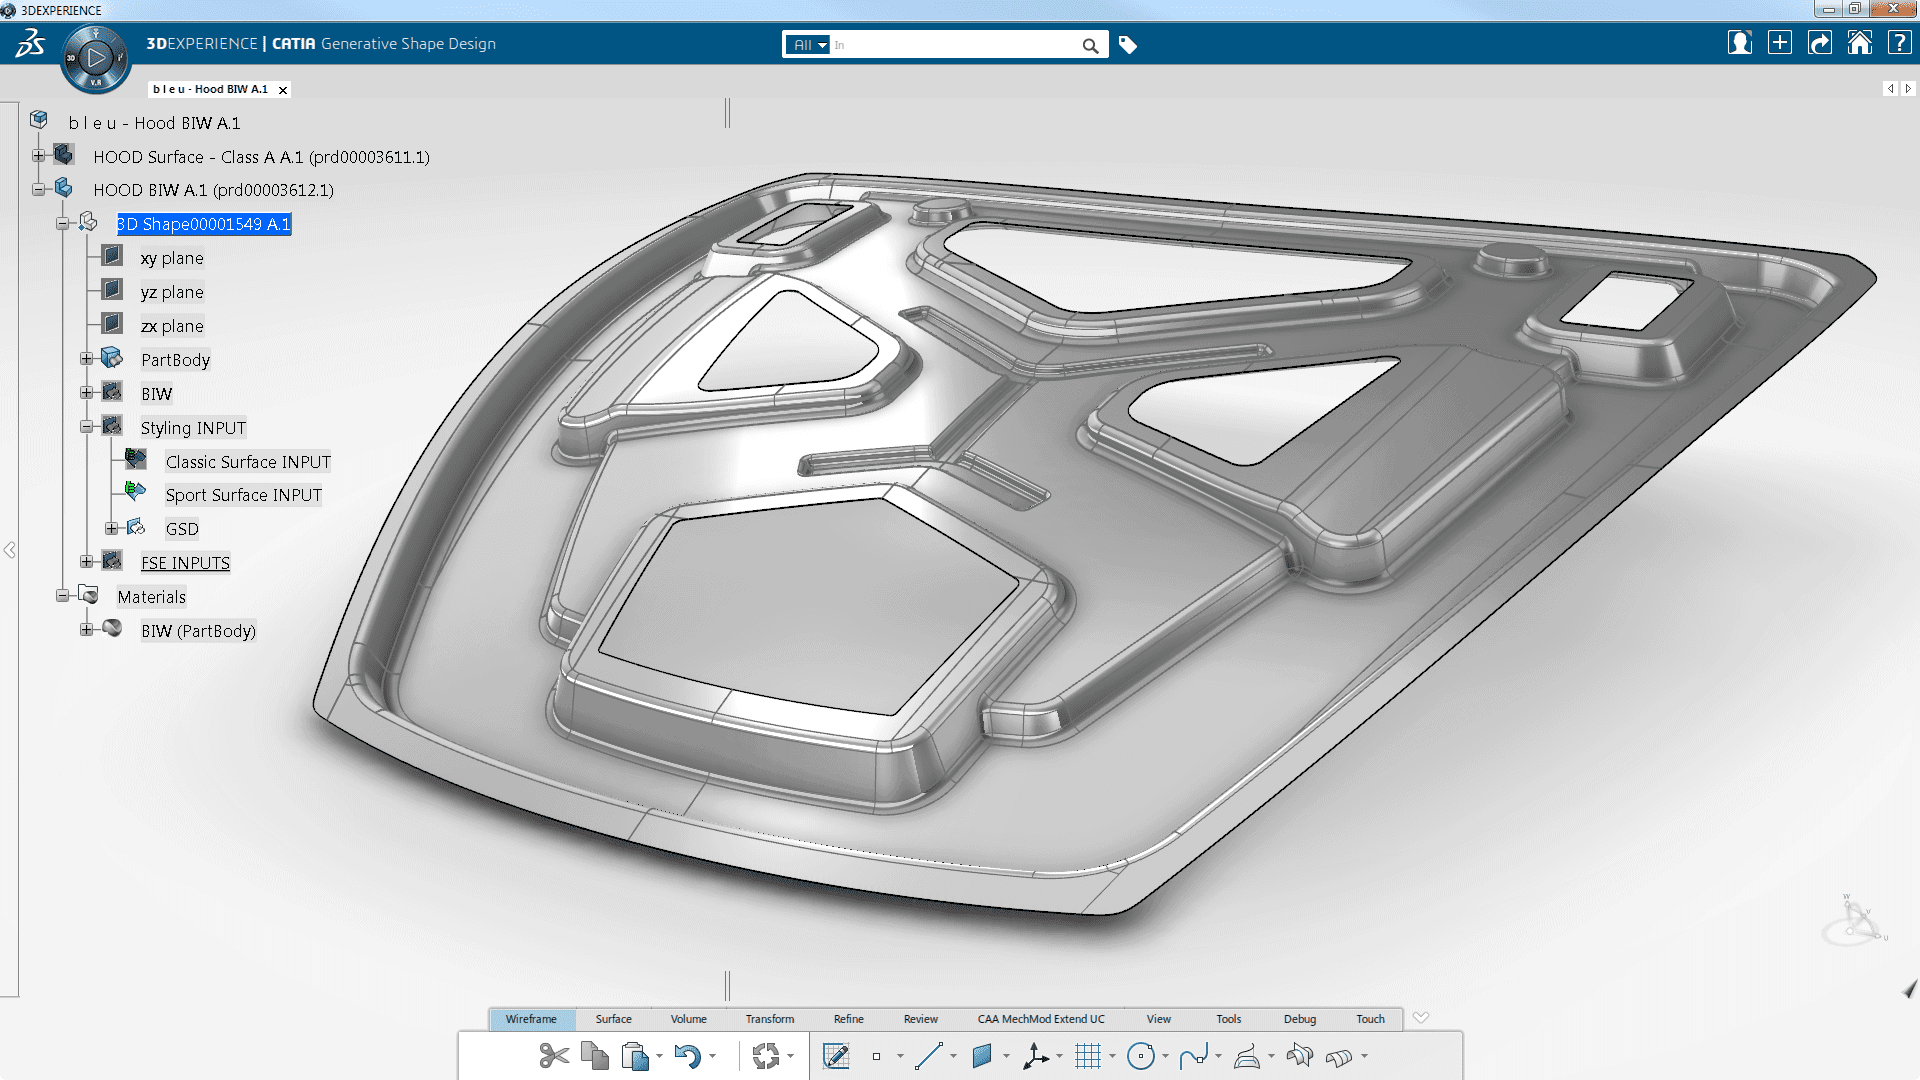
Task: Select the Line tool
Action: click(928, 1056)
